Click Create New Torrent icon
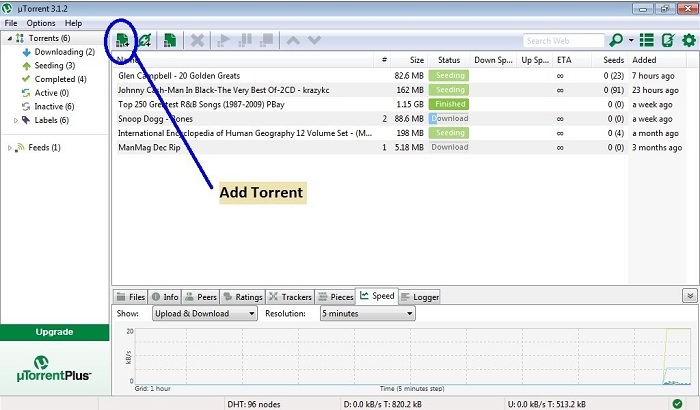The image size is (700, 410). pyautogui.click(x=170, y=40)
